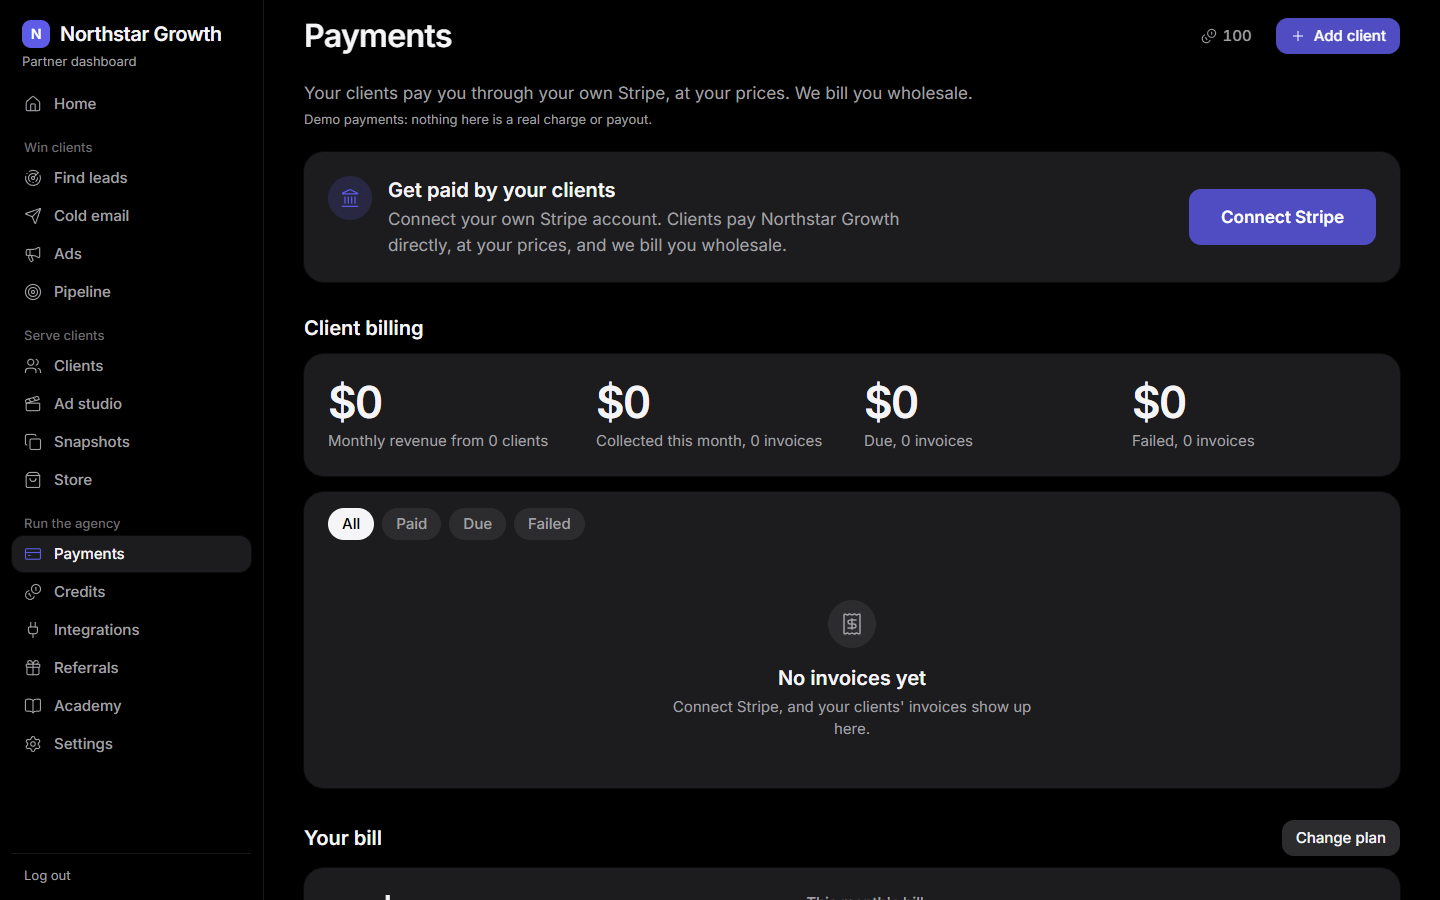Click the bank icon in Stripe card

point(350,198)
